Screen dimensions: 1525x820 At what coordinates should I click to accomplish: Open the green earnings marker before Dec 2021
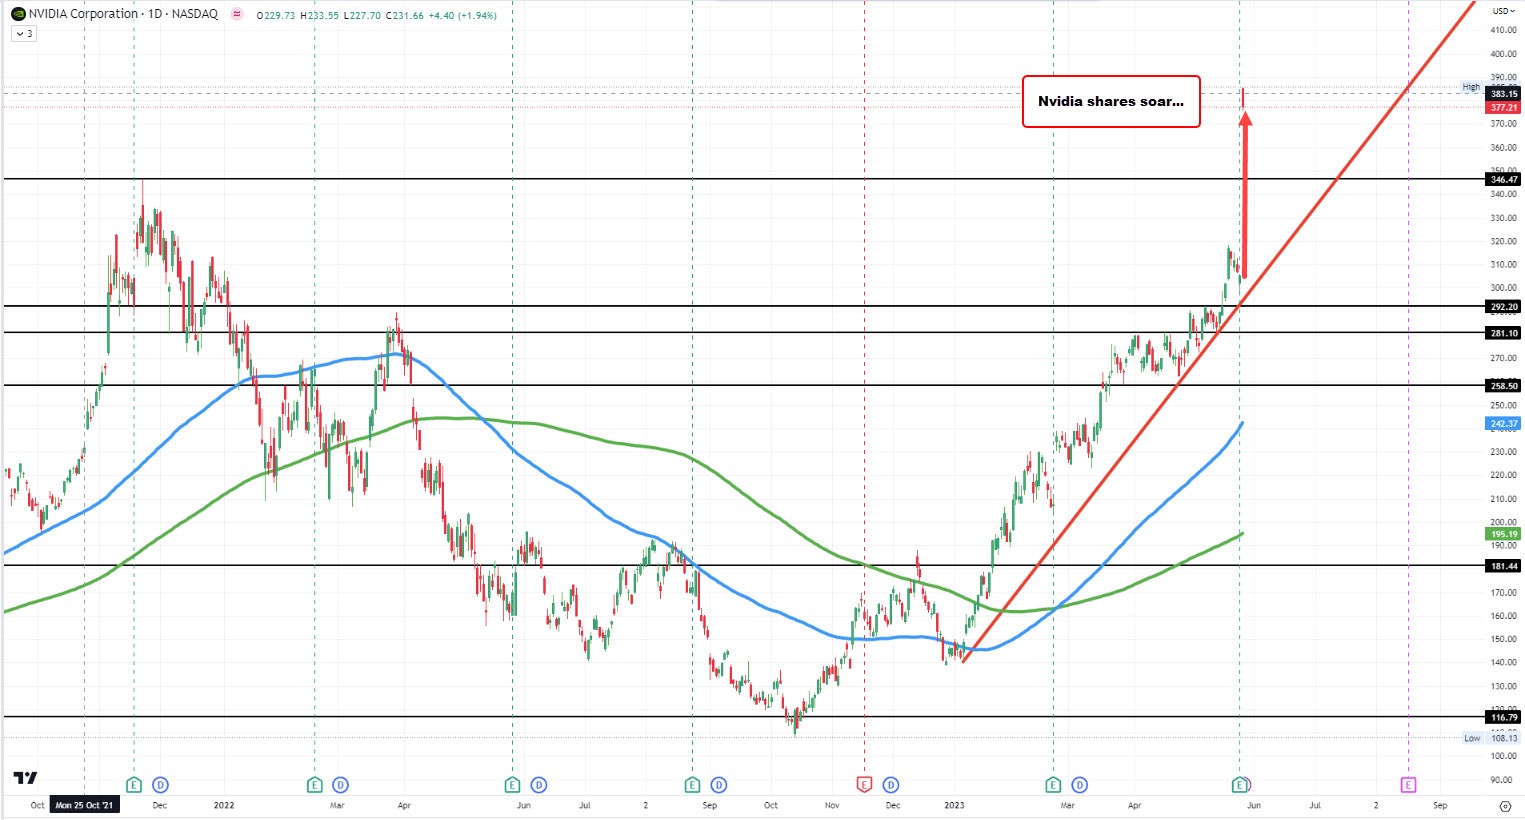coord(134,785)
